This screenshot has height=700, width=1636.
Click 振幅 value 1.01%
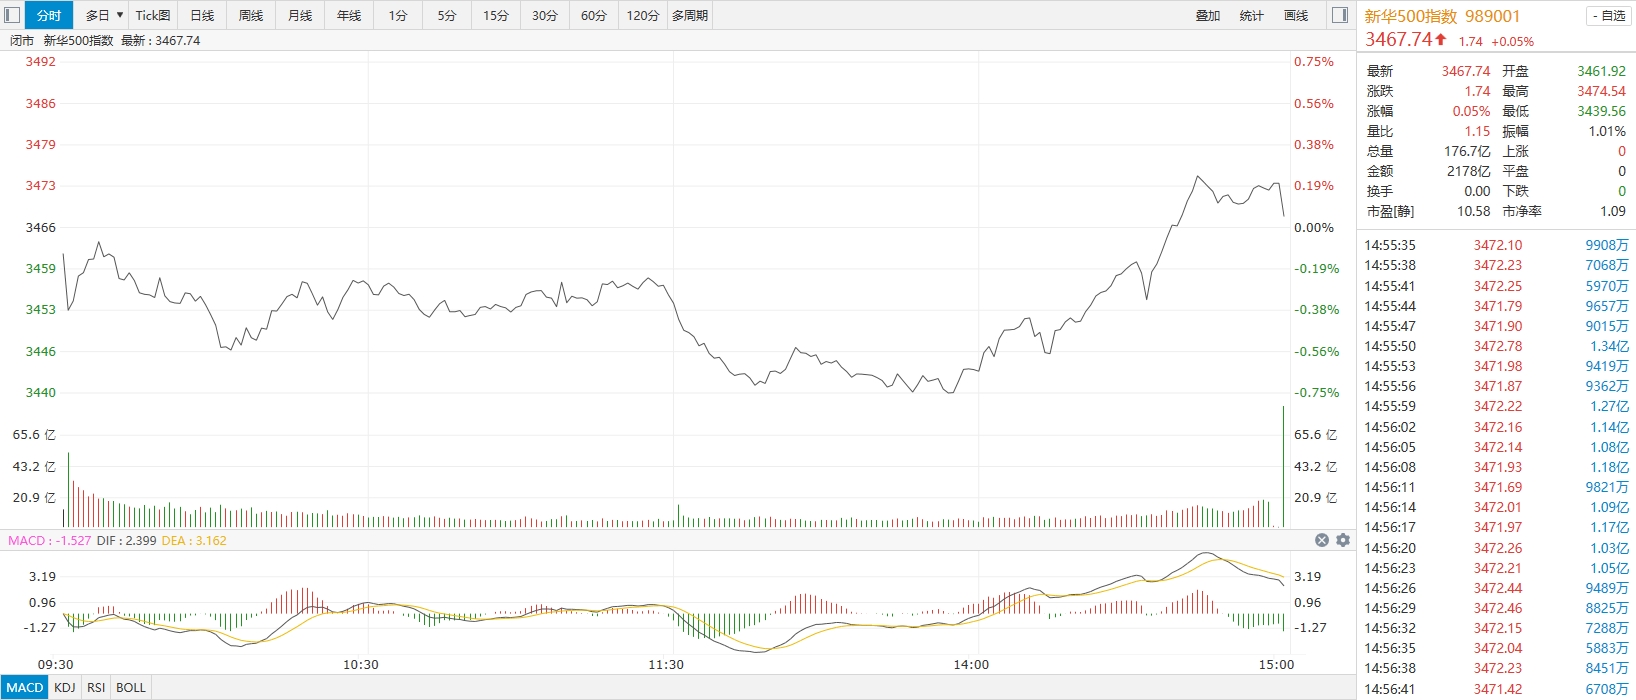[x=1607, y=131]
